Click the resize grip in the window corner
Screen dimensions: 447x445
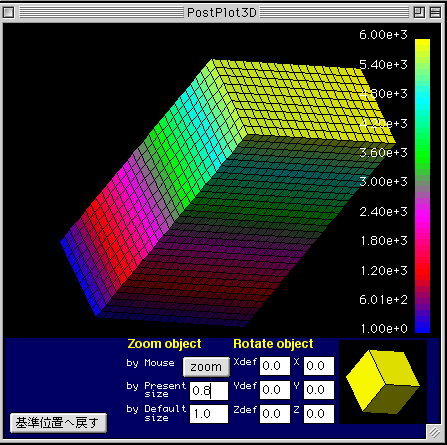tap(434, 432)
